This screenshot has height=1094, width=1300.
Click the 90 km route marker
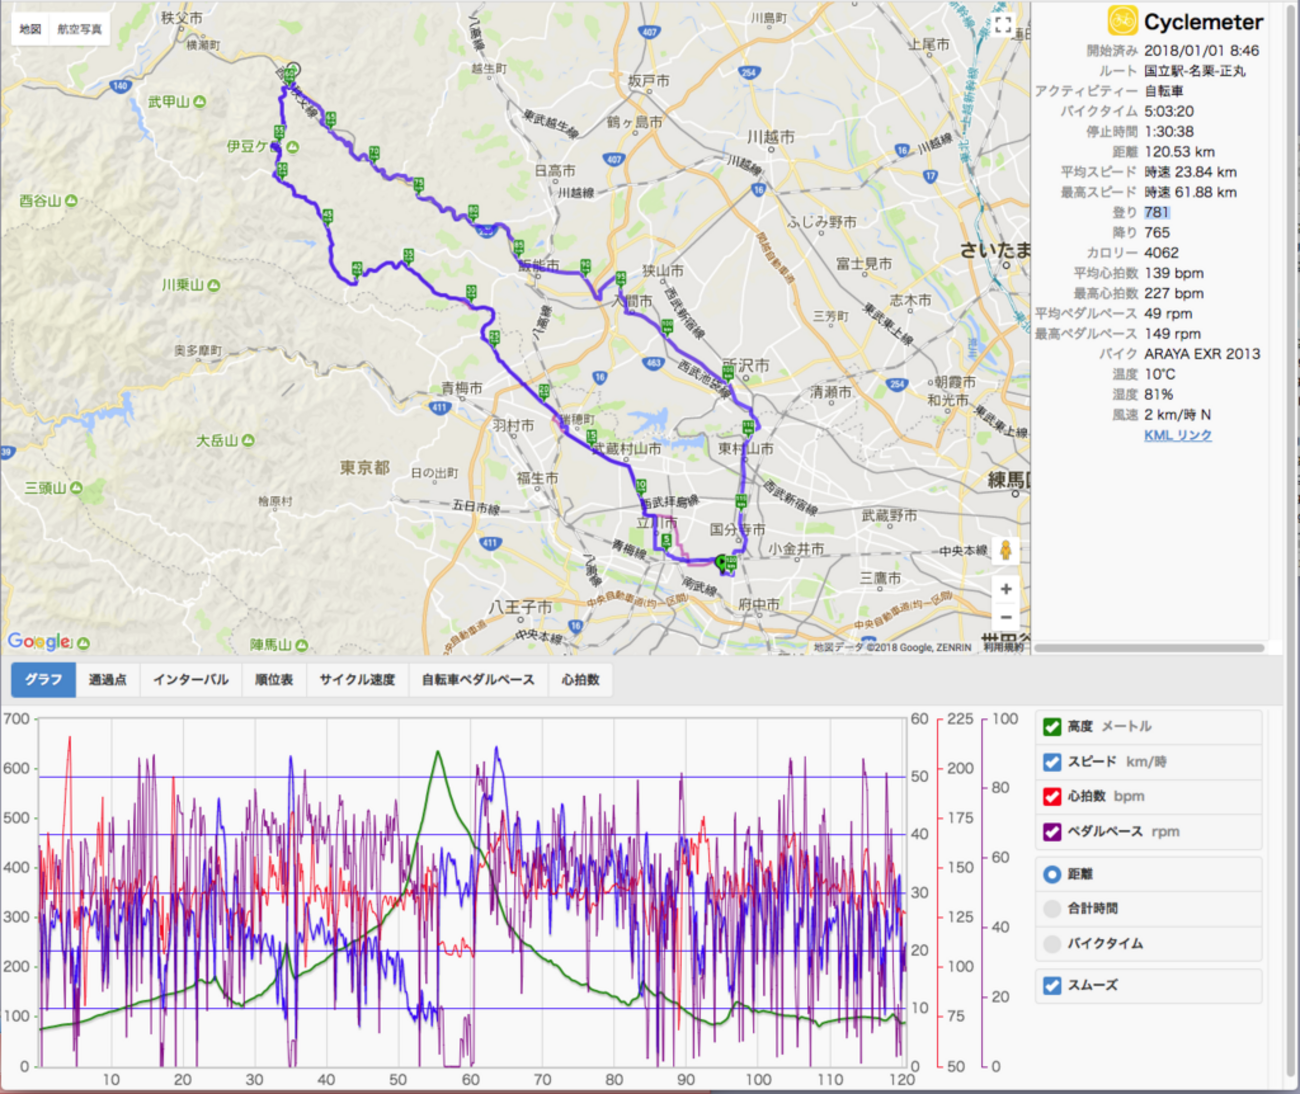click(x=585, y=266)
